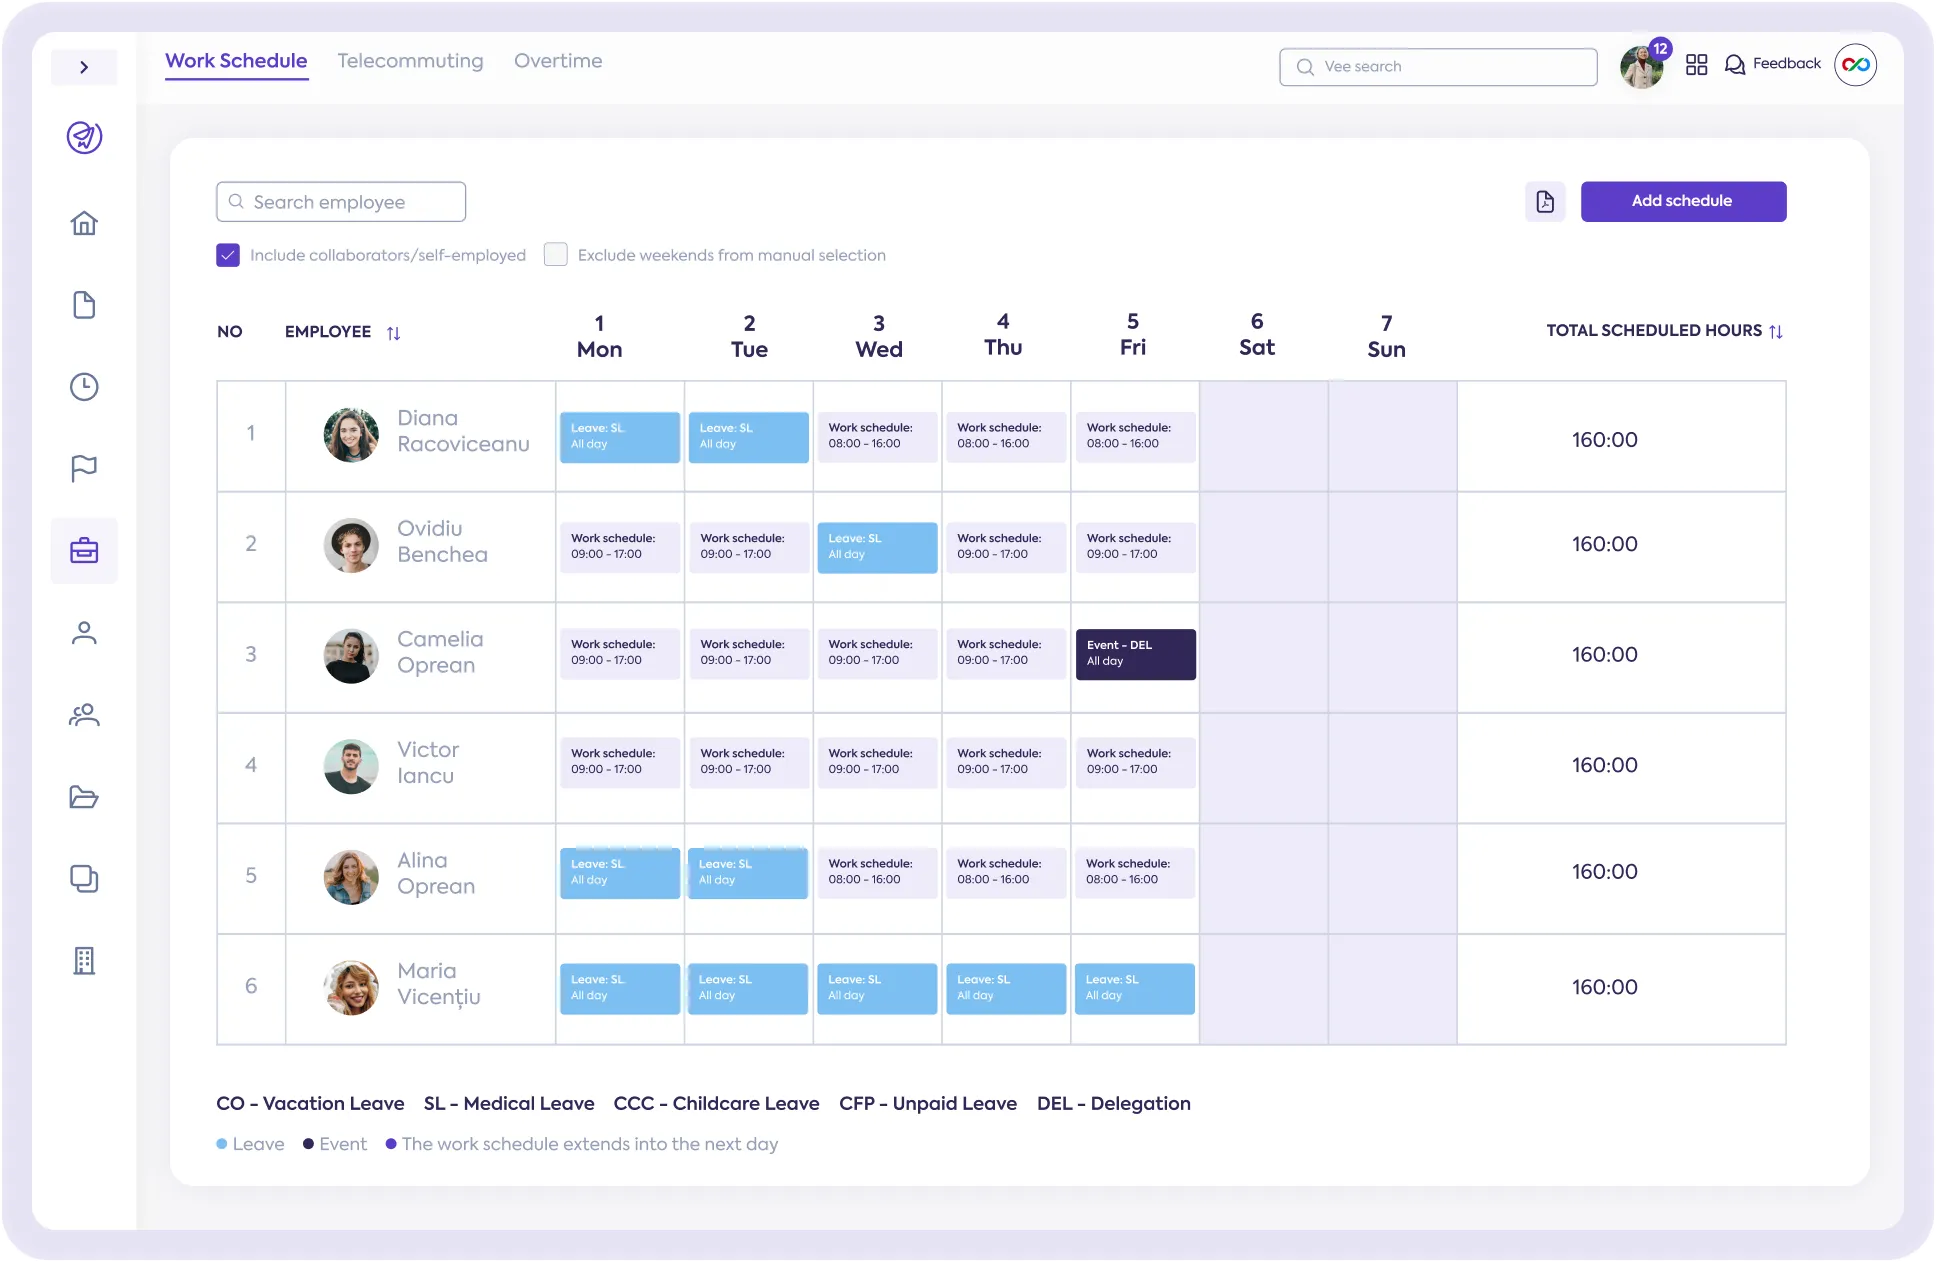
Task: Open Victor Iancu's Monday work schedule cell
Action: click(x=620, y=762)
